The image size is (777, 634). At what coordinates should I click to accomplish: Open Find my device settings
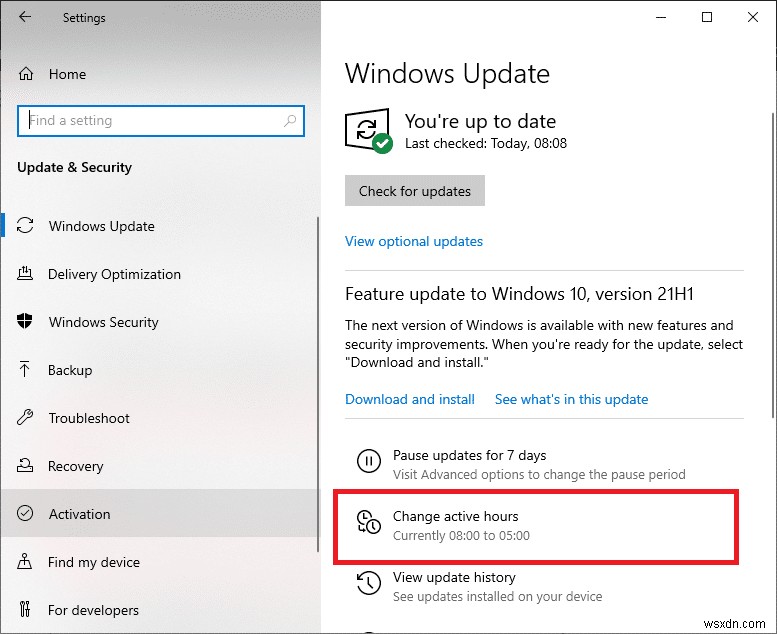93,562
